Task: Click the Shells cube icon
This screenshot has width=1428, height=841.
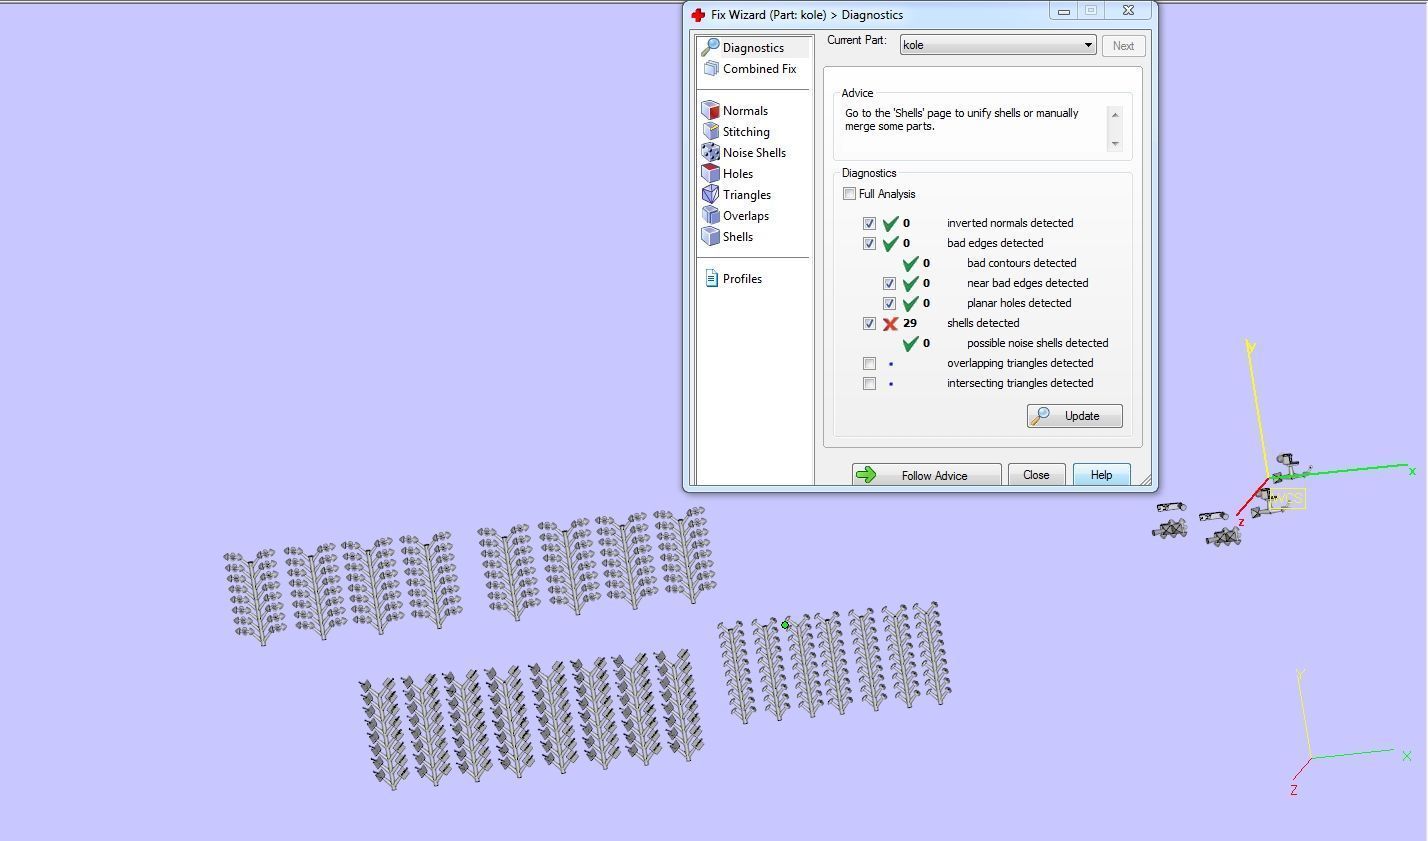Action: (710, 236)
